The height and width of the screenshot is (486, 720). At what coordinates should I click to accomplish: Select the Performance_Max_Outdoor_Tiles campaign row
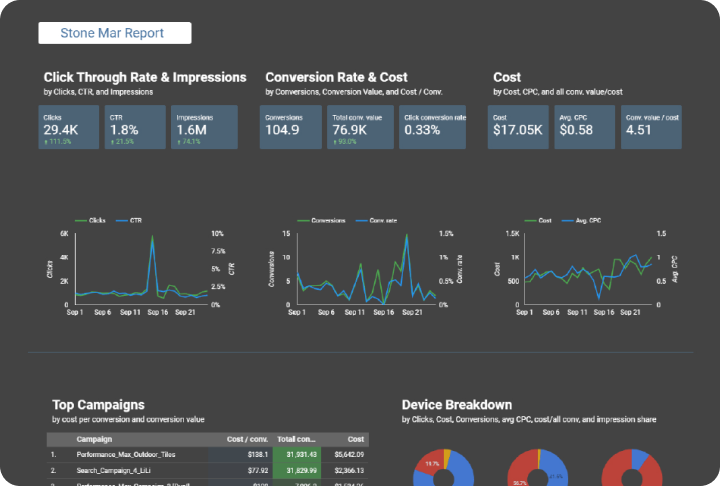coord(208,454)
